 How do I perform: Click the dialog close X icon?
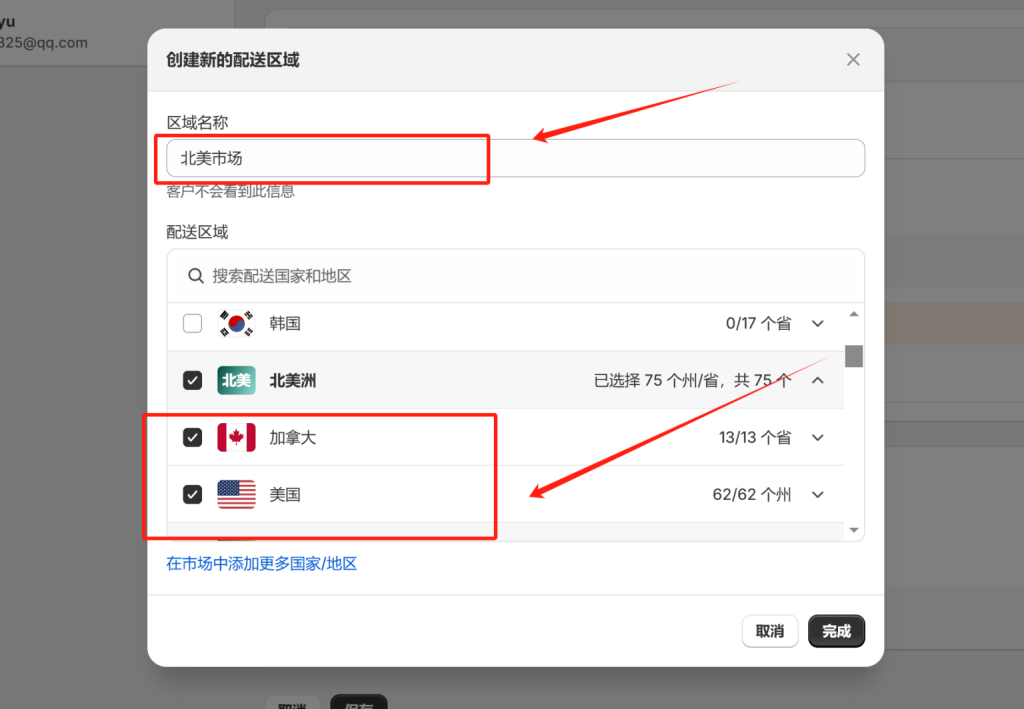click(853, 59)
